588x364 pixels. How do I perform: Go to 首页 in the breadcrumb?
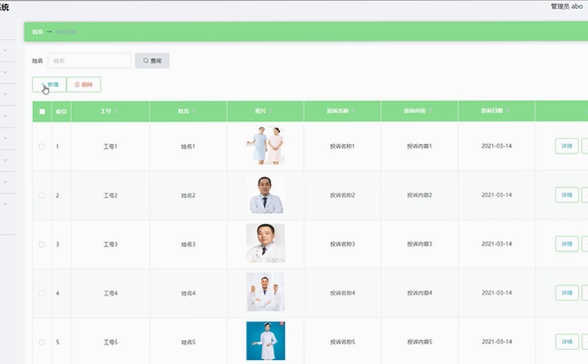coord(38,32)
